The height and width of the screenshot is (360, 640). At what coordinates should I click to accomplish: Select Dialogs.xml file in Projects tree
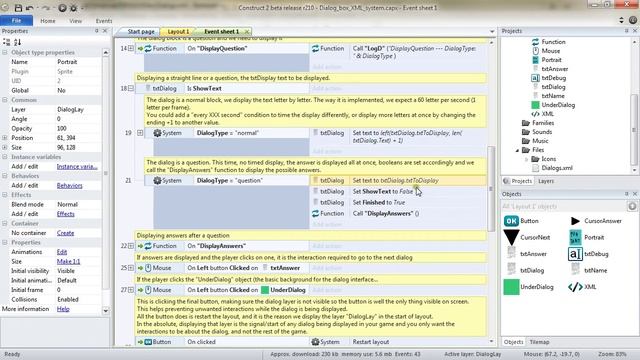click(557, 168)
